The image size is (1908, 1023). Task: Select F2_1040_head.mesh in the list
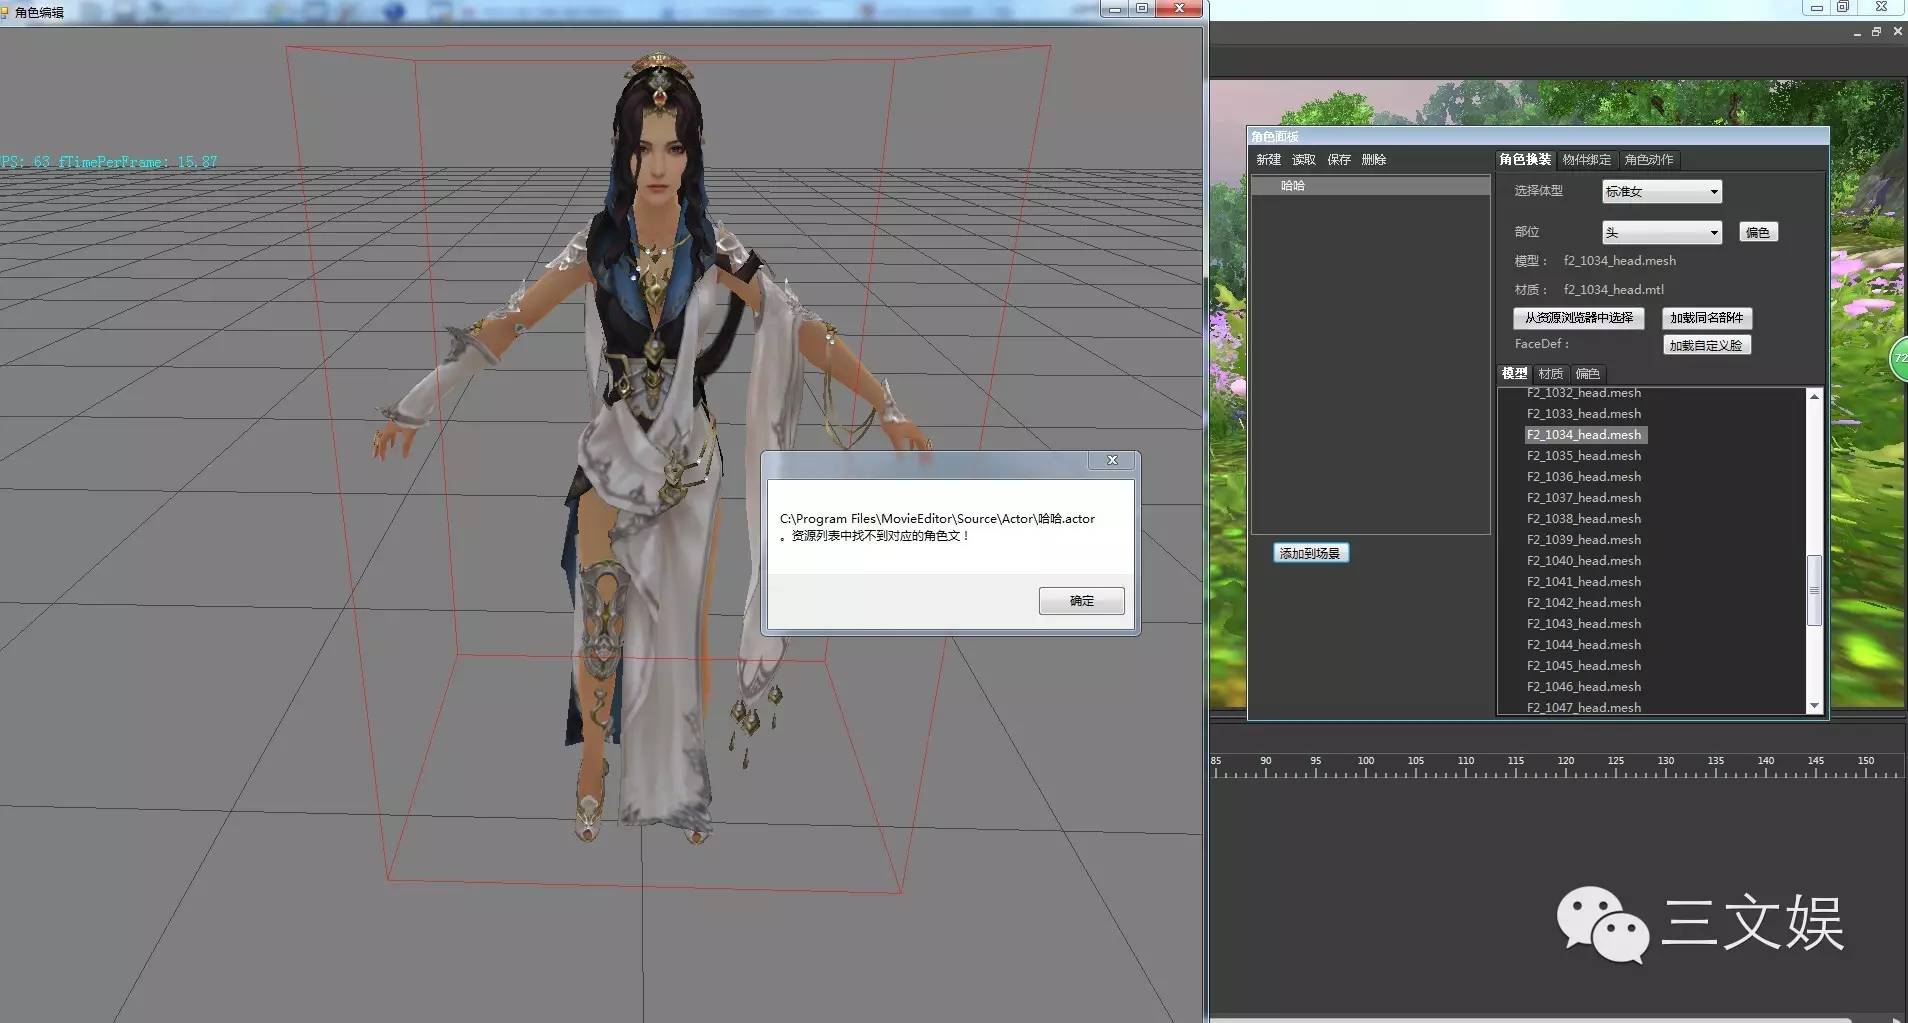(1584, 561)
